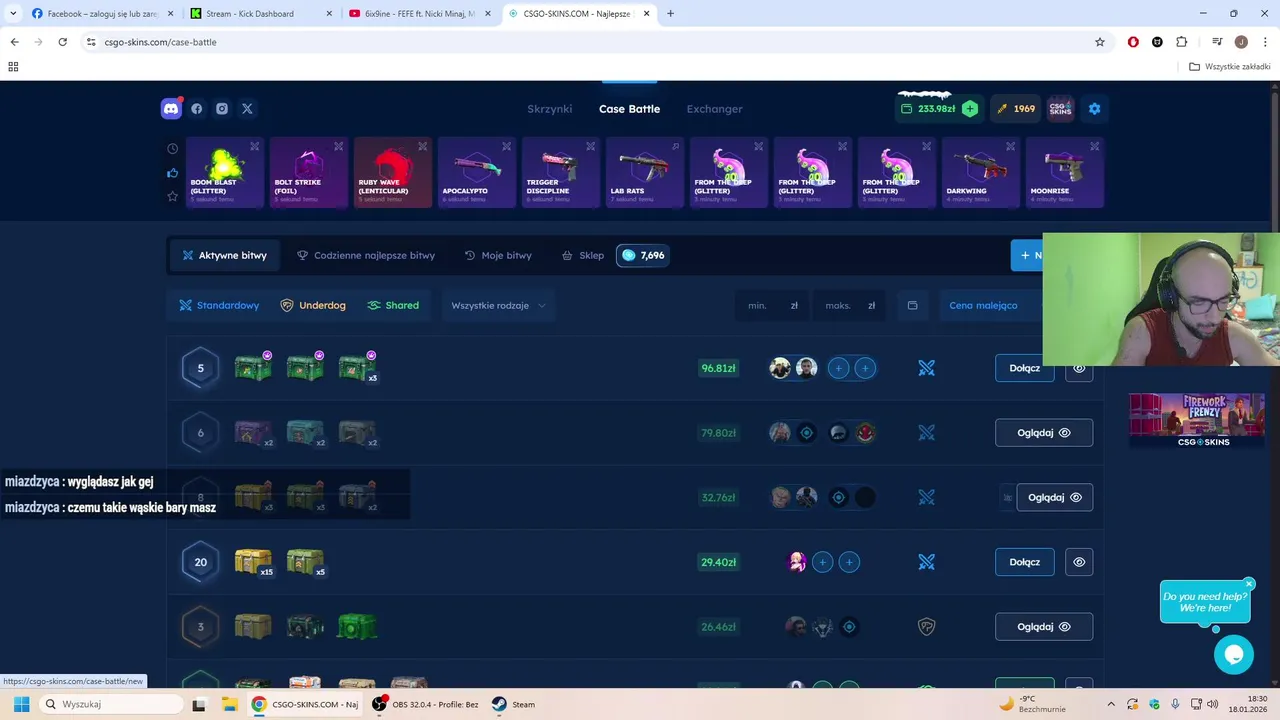Show recent drops via clock icon
Screen dimensions: 1280x720
pos(172,149)
